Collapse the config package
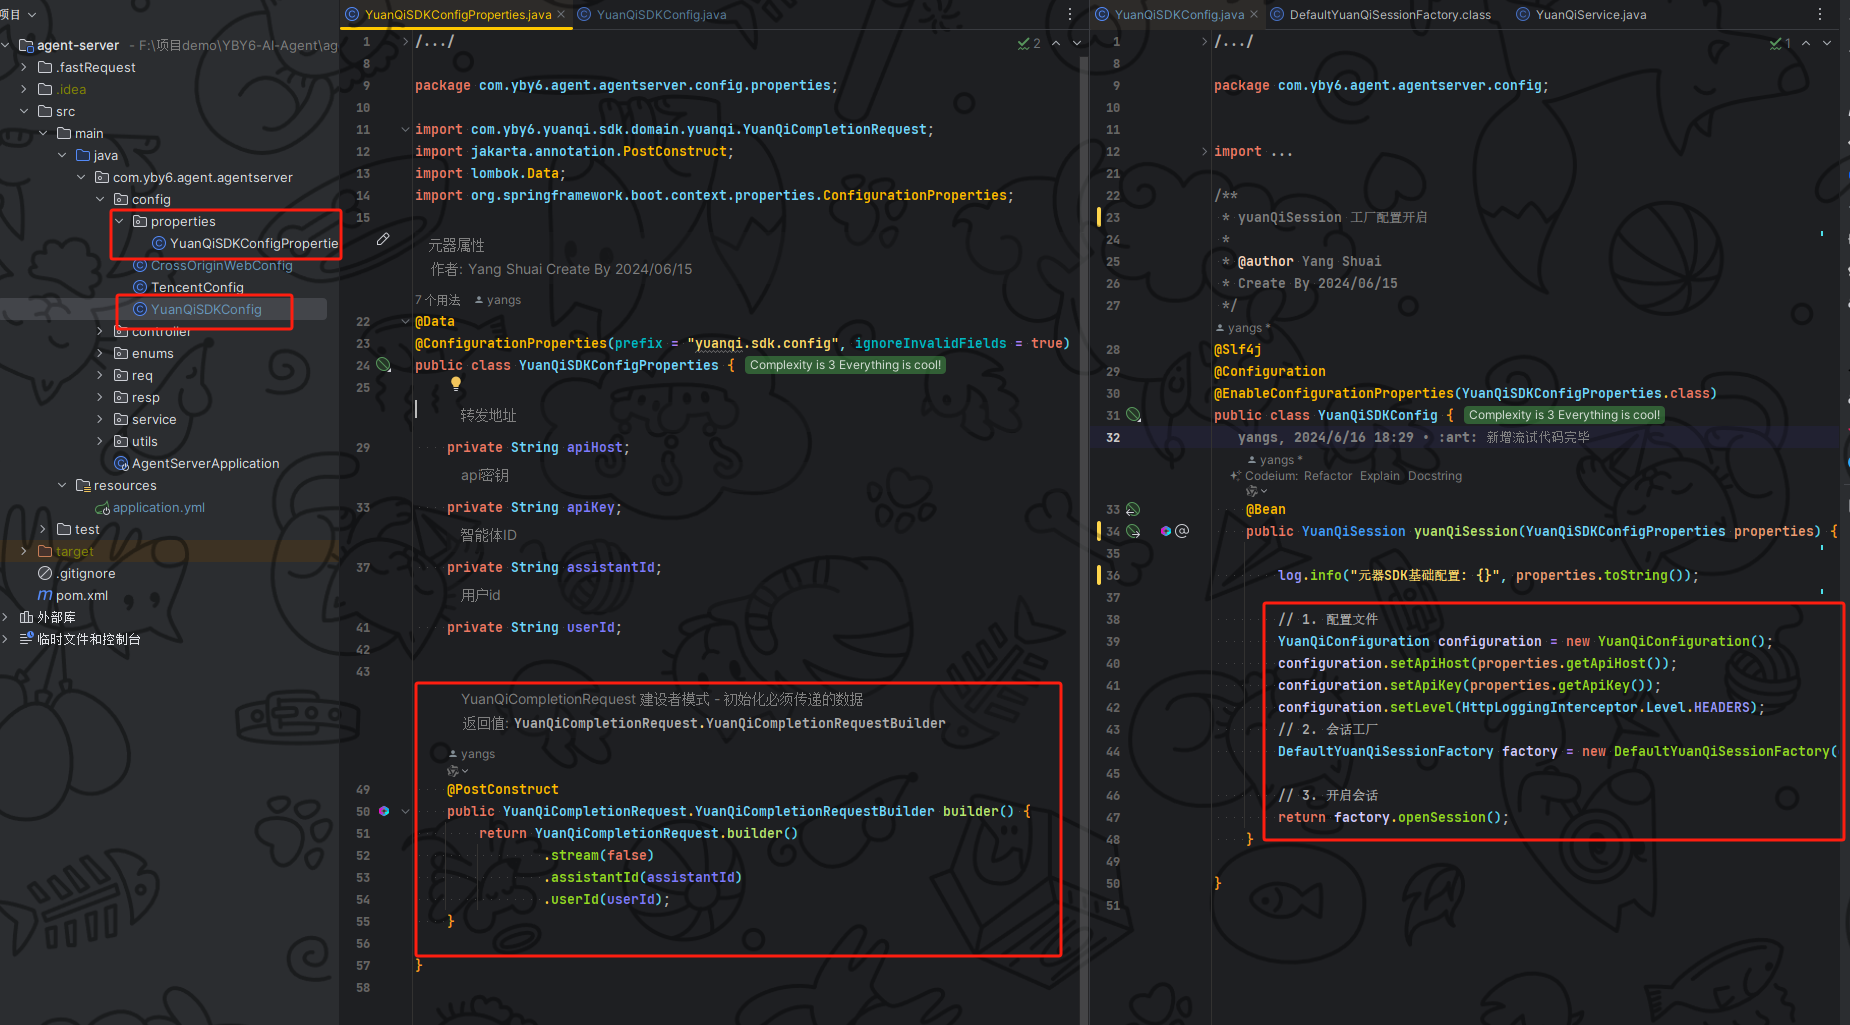 coord(100,199)
